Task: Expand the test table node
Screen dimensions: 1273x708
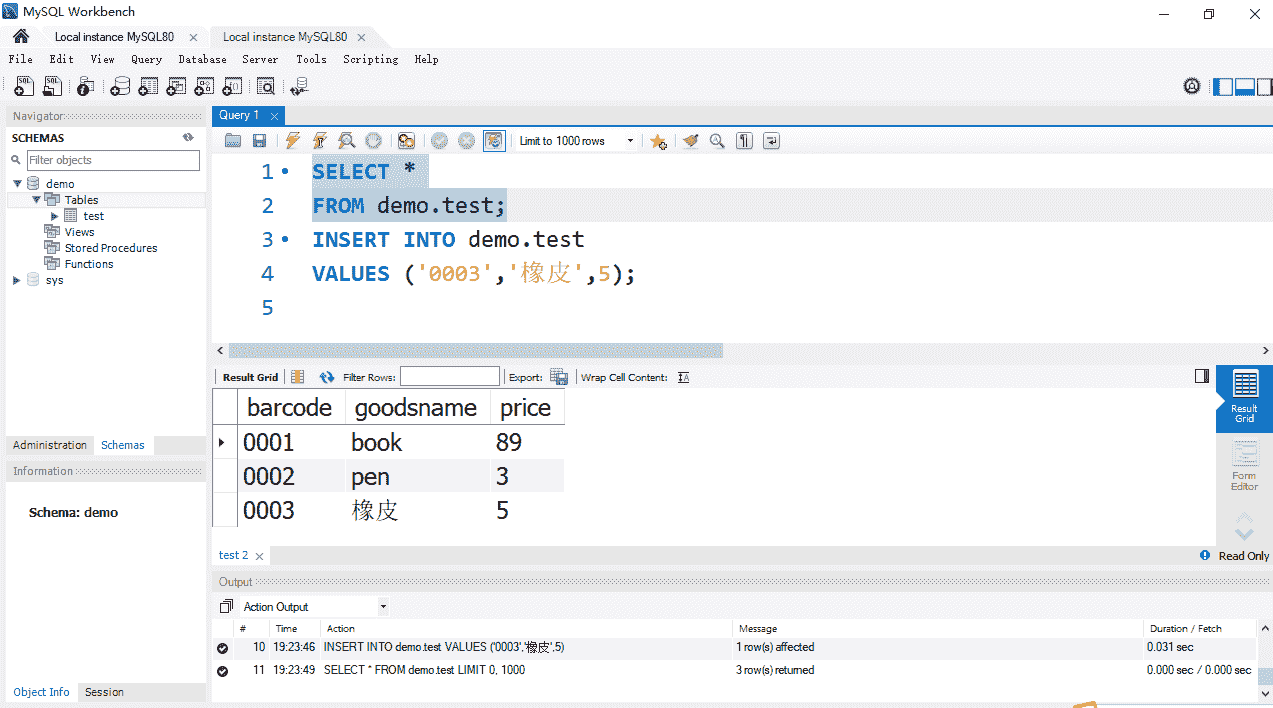Action: (55, 216)
